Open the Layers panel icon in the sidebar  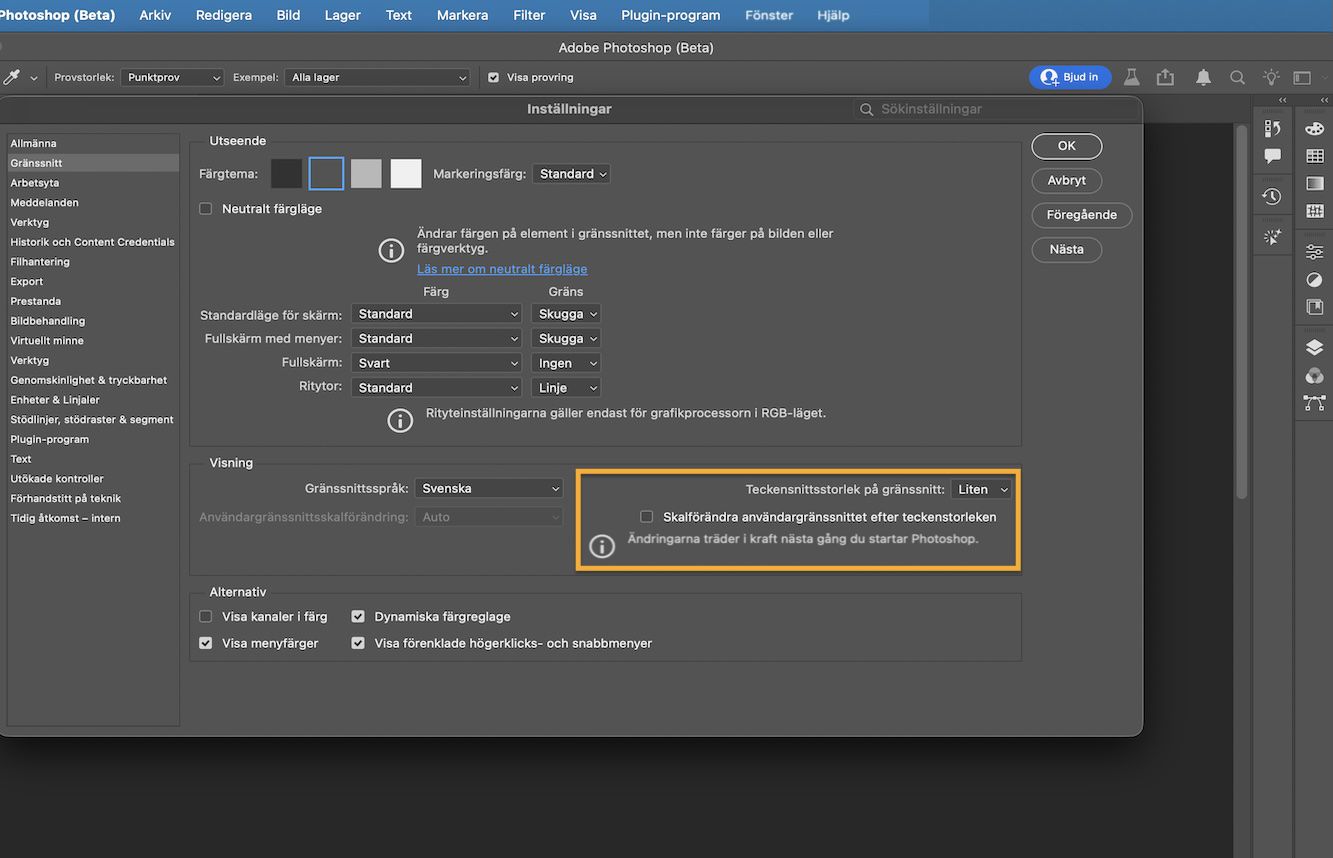[x=1314, y=347]
